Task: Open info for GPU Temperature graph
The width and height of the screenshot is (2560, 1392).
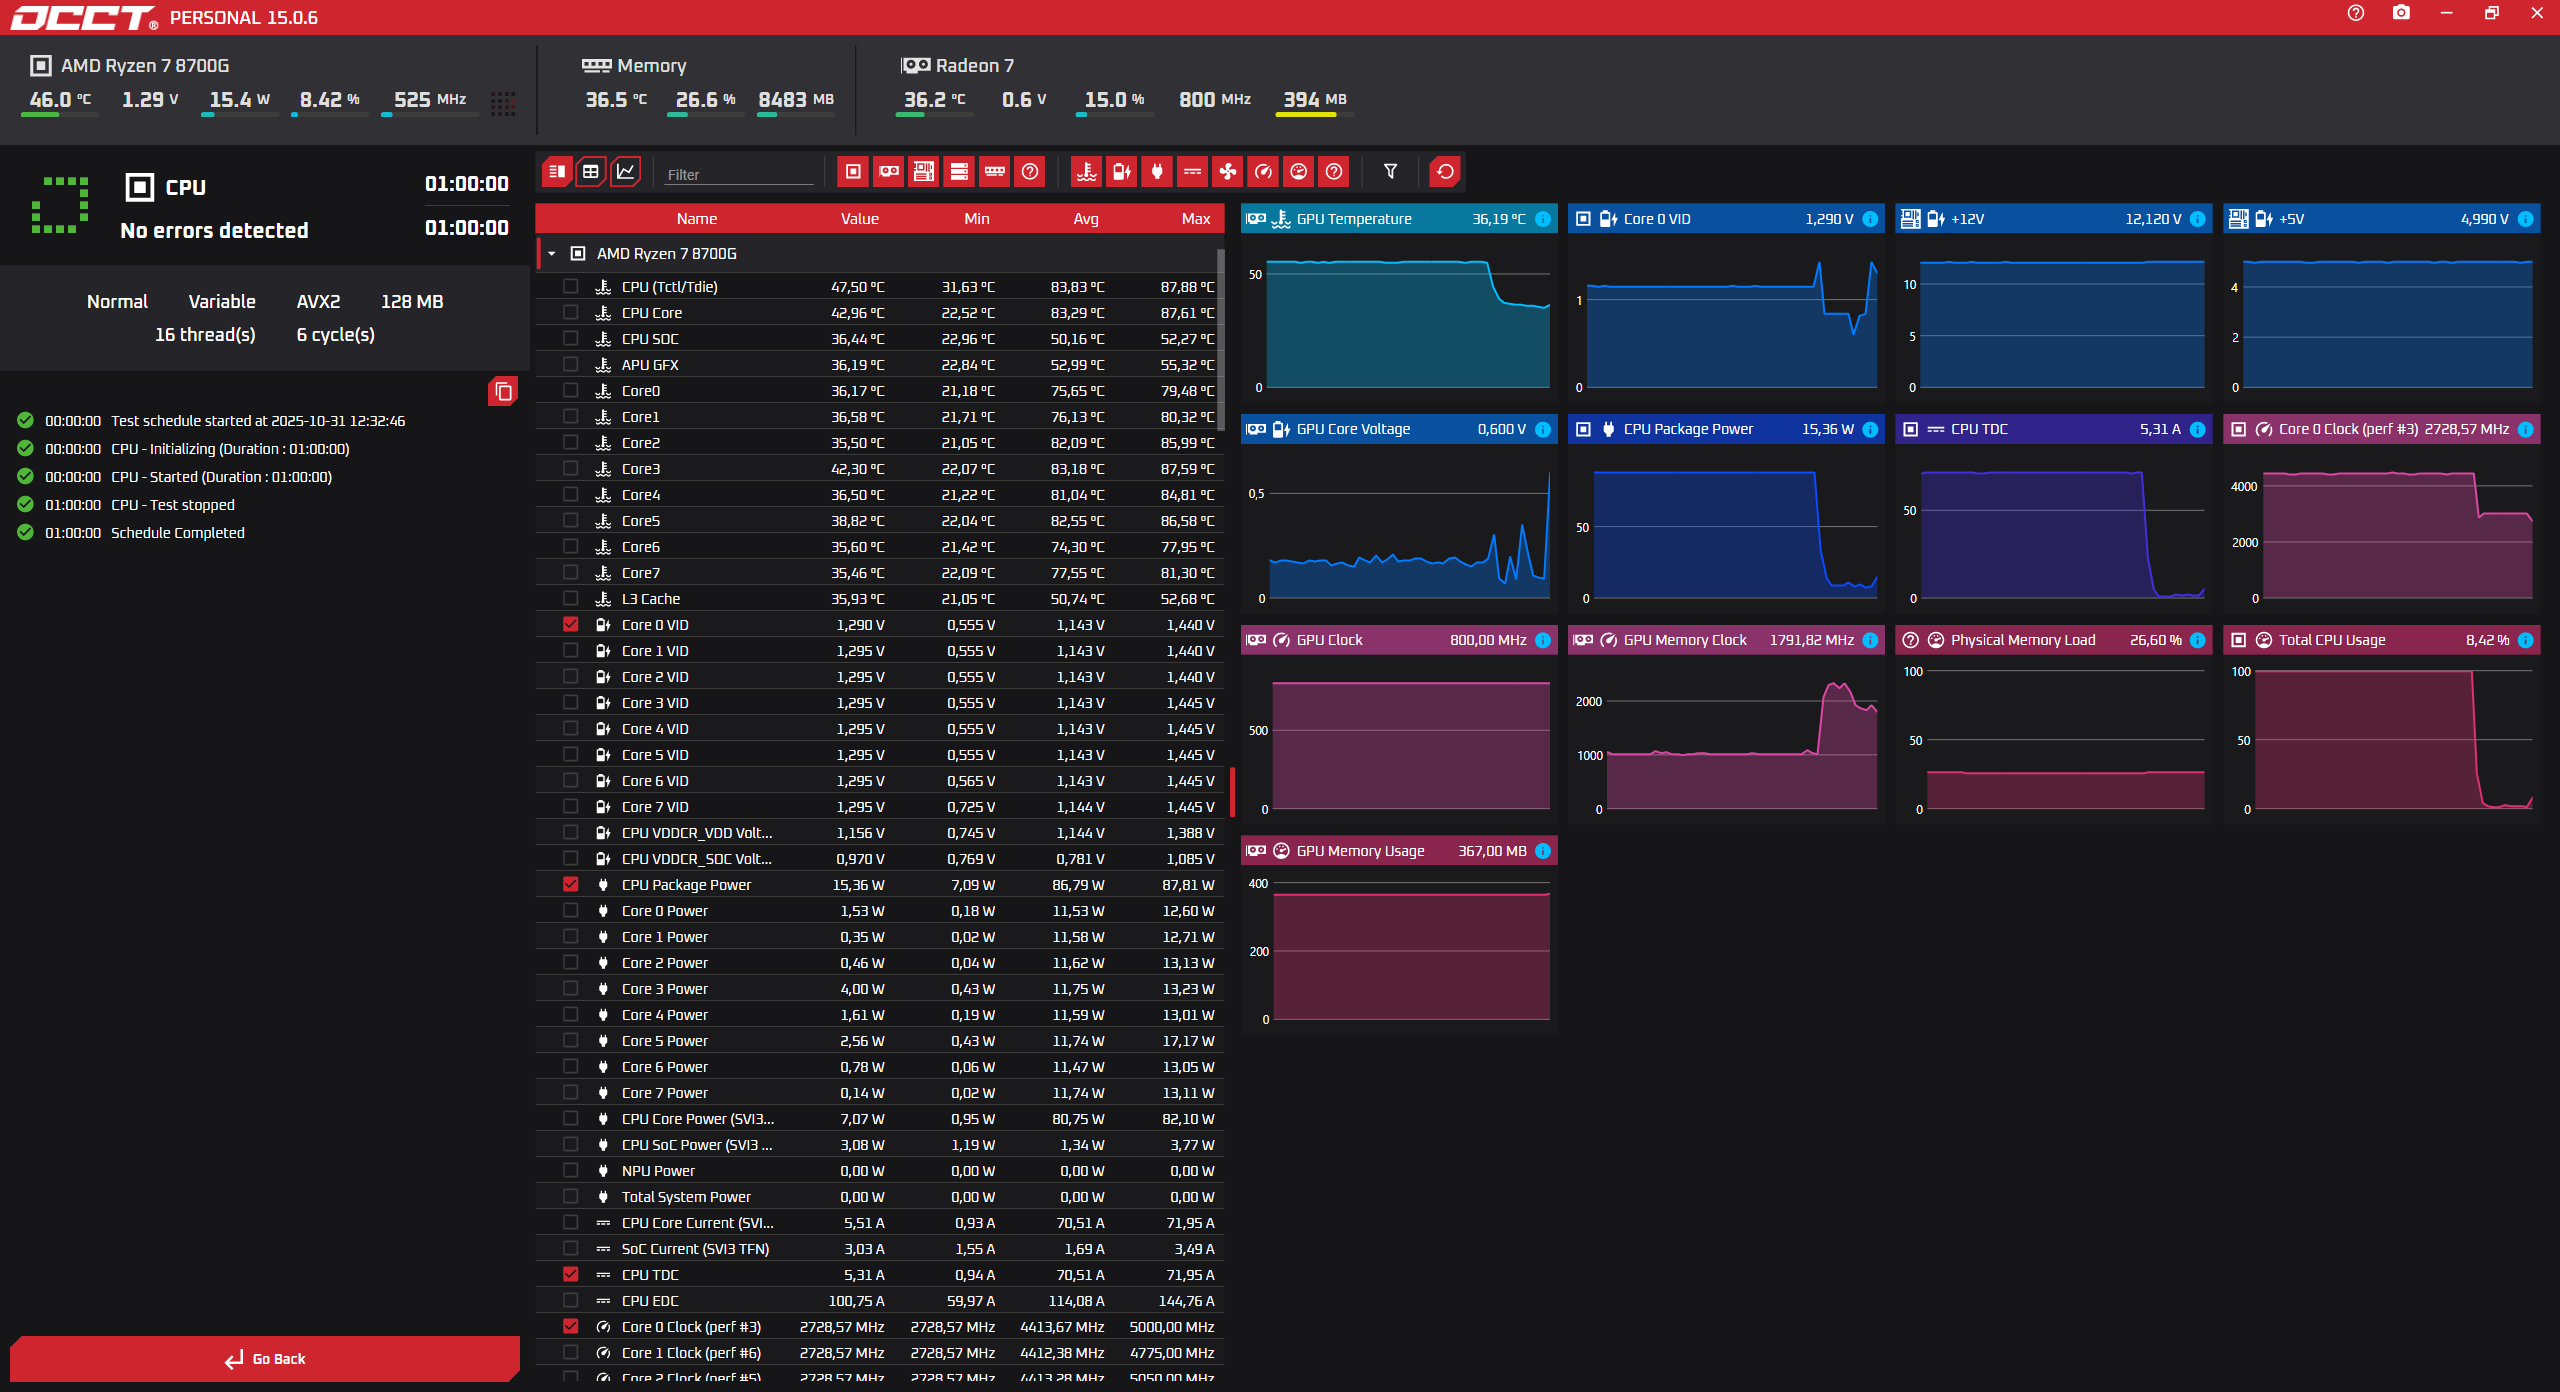Action: click(1543, 219)
